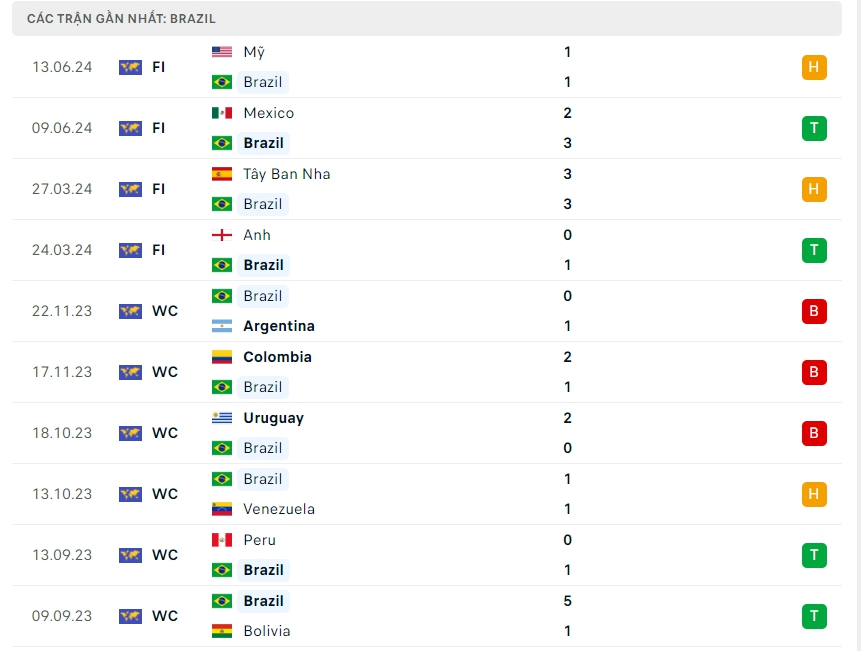The image size is (861, 651).
Task: Click the Argentina flag icon
Action: coord(222,326)
